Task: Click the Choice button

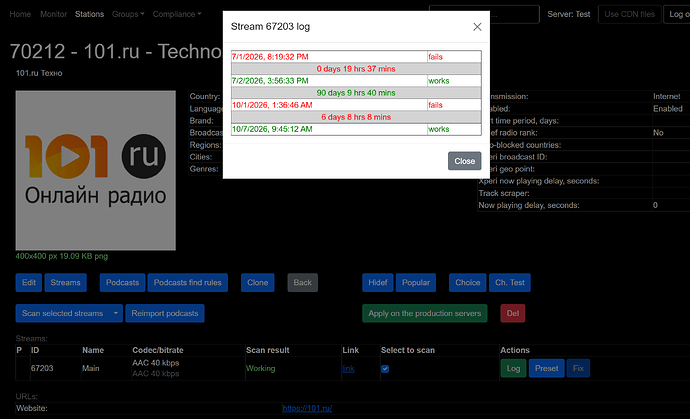Action: 468,283
